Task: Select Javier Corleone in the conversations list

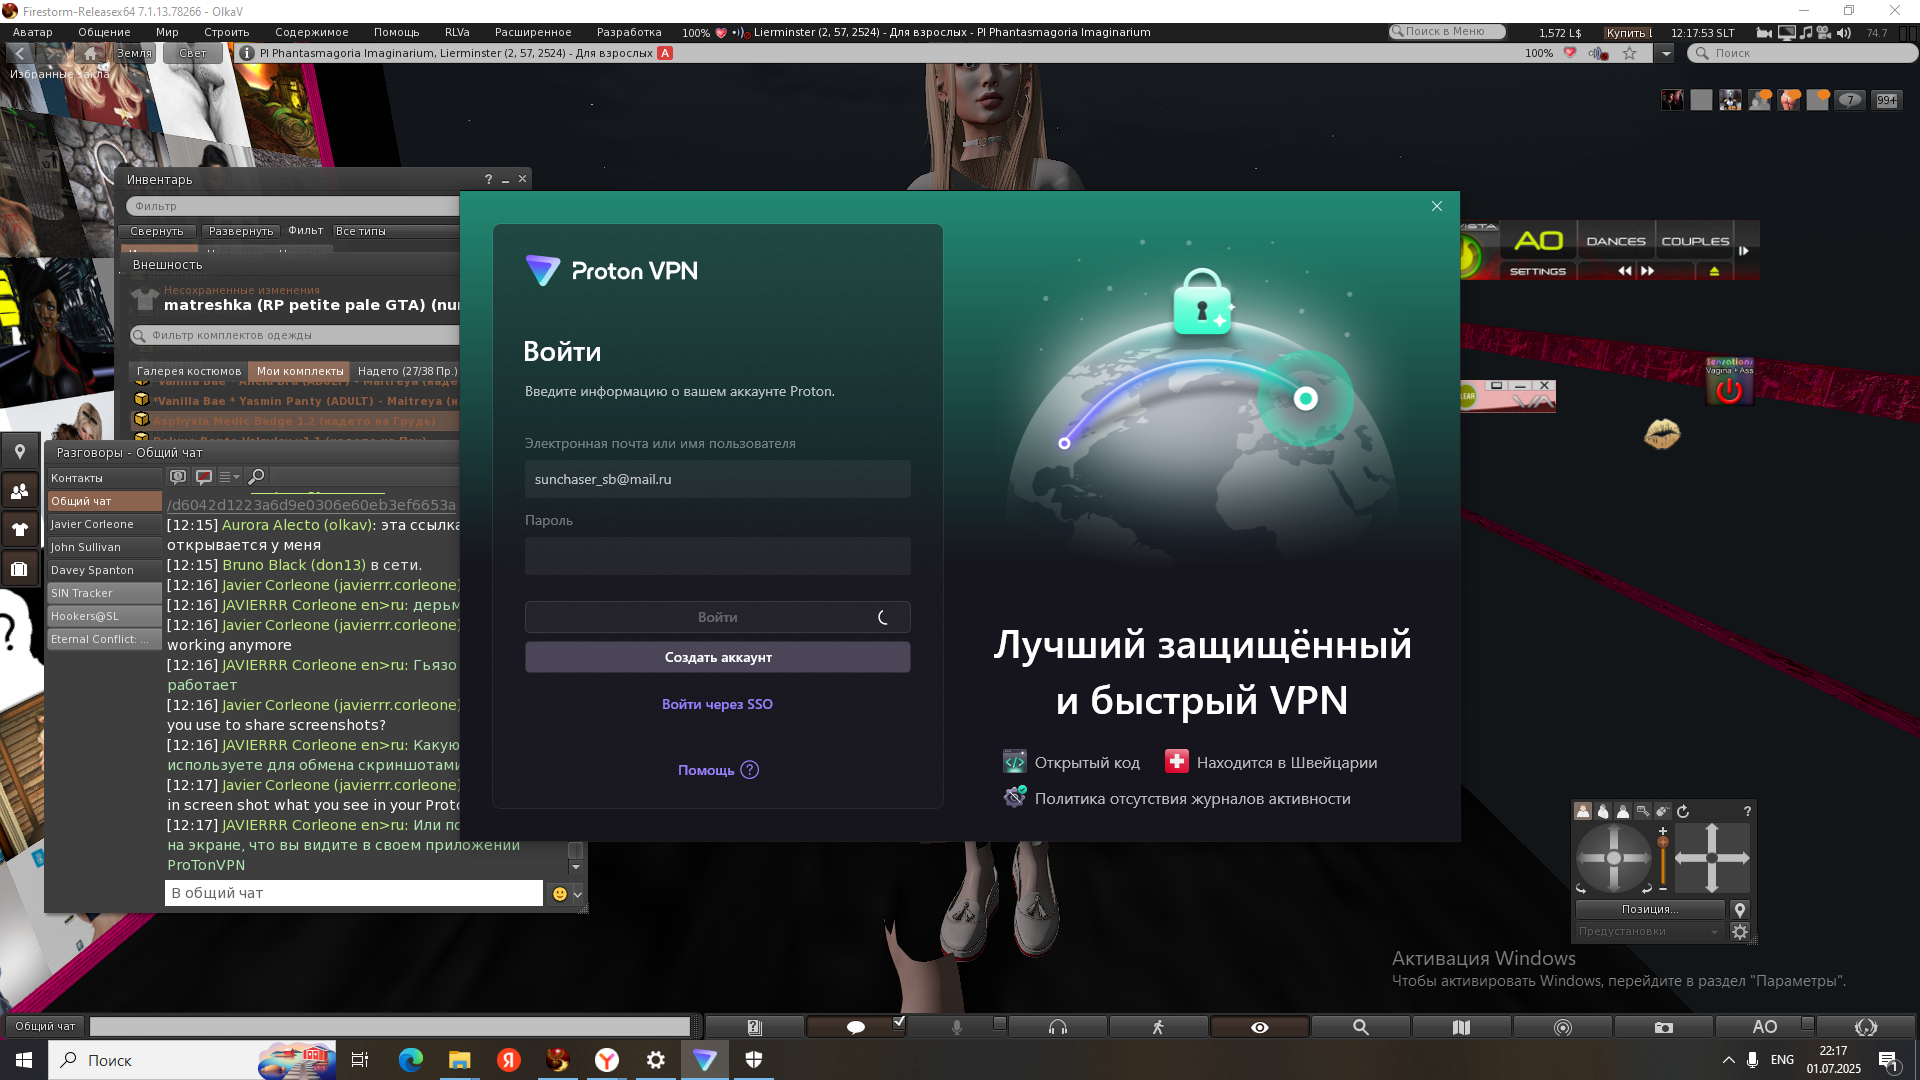Action: 104,524
